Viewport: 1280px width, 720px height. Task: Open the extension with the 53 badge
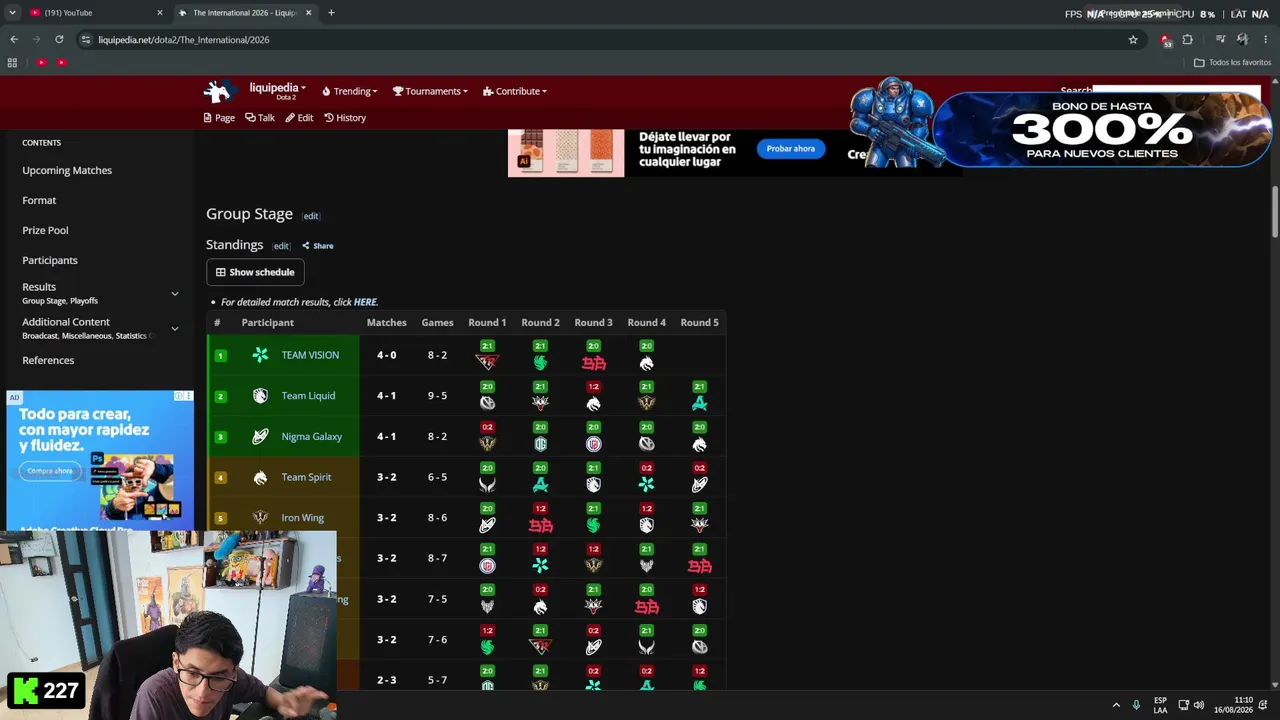point(1165,40)
